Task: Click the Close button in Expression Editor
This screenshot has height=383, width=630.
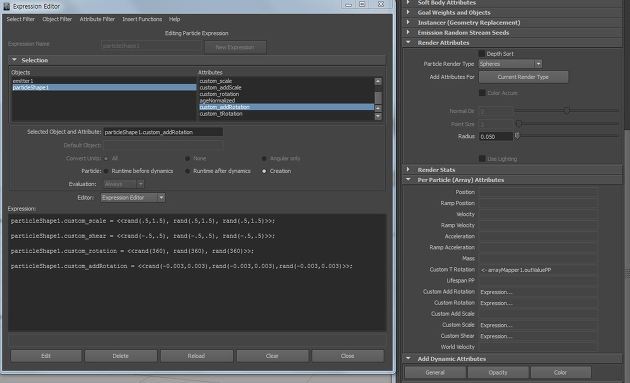Action: pyautogui.click(x=348, y=356)
